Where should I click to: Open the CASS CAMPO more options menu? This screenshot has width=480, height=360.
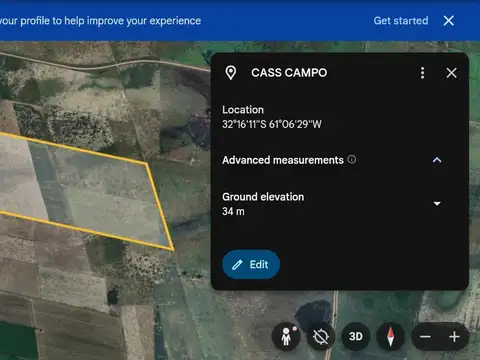click(x=422, y=73)
